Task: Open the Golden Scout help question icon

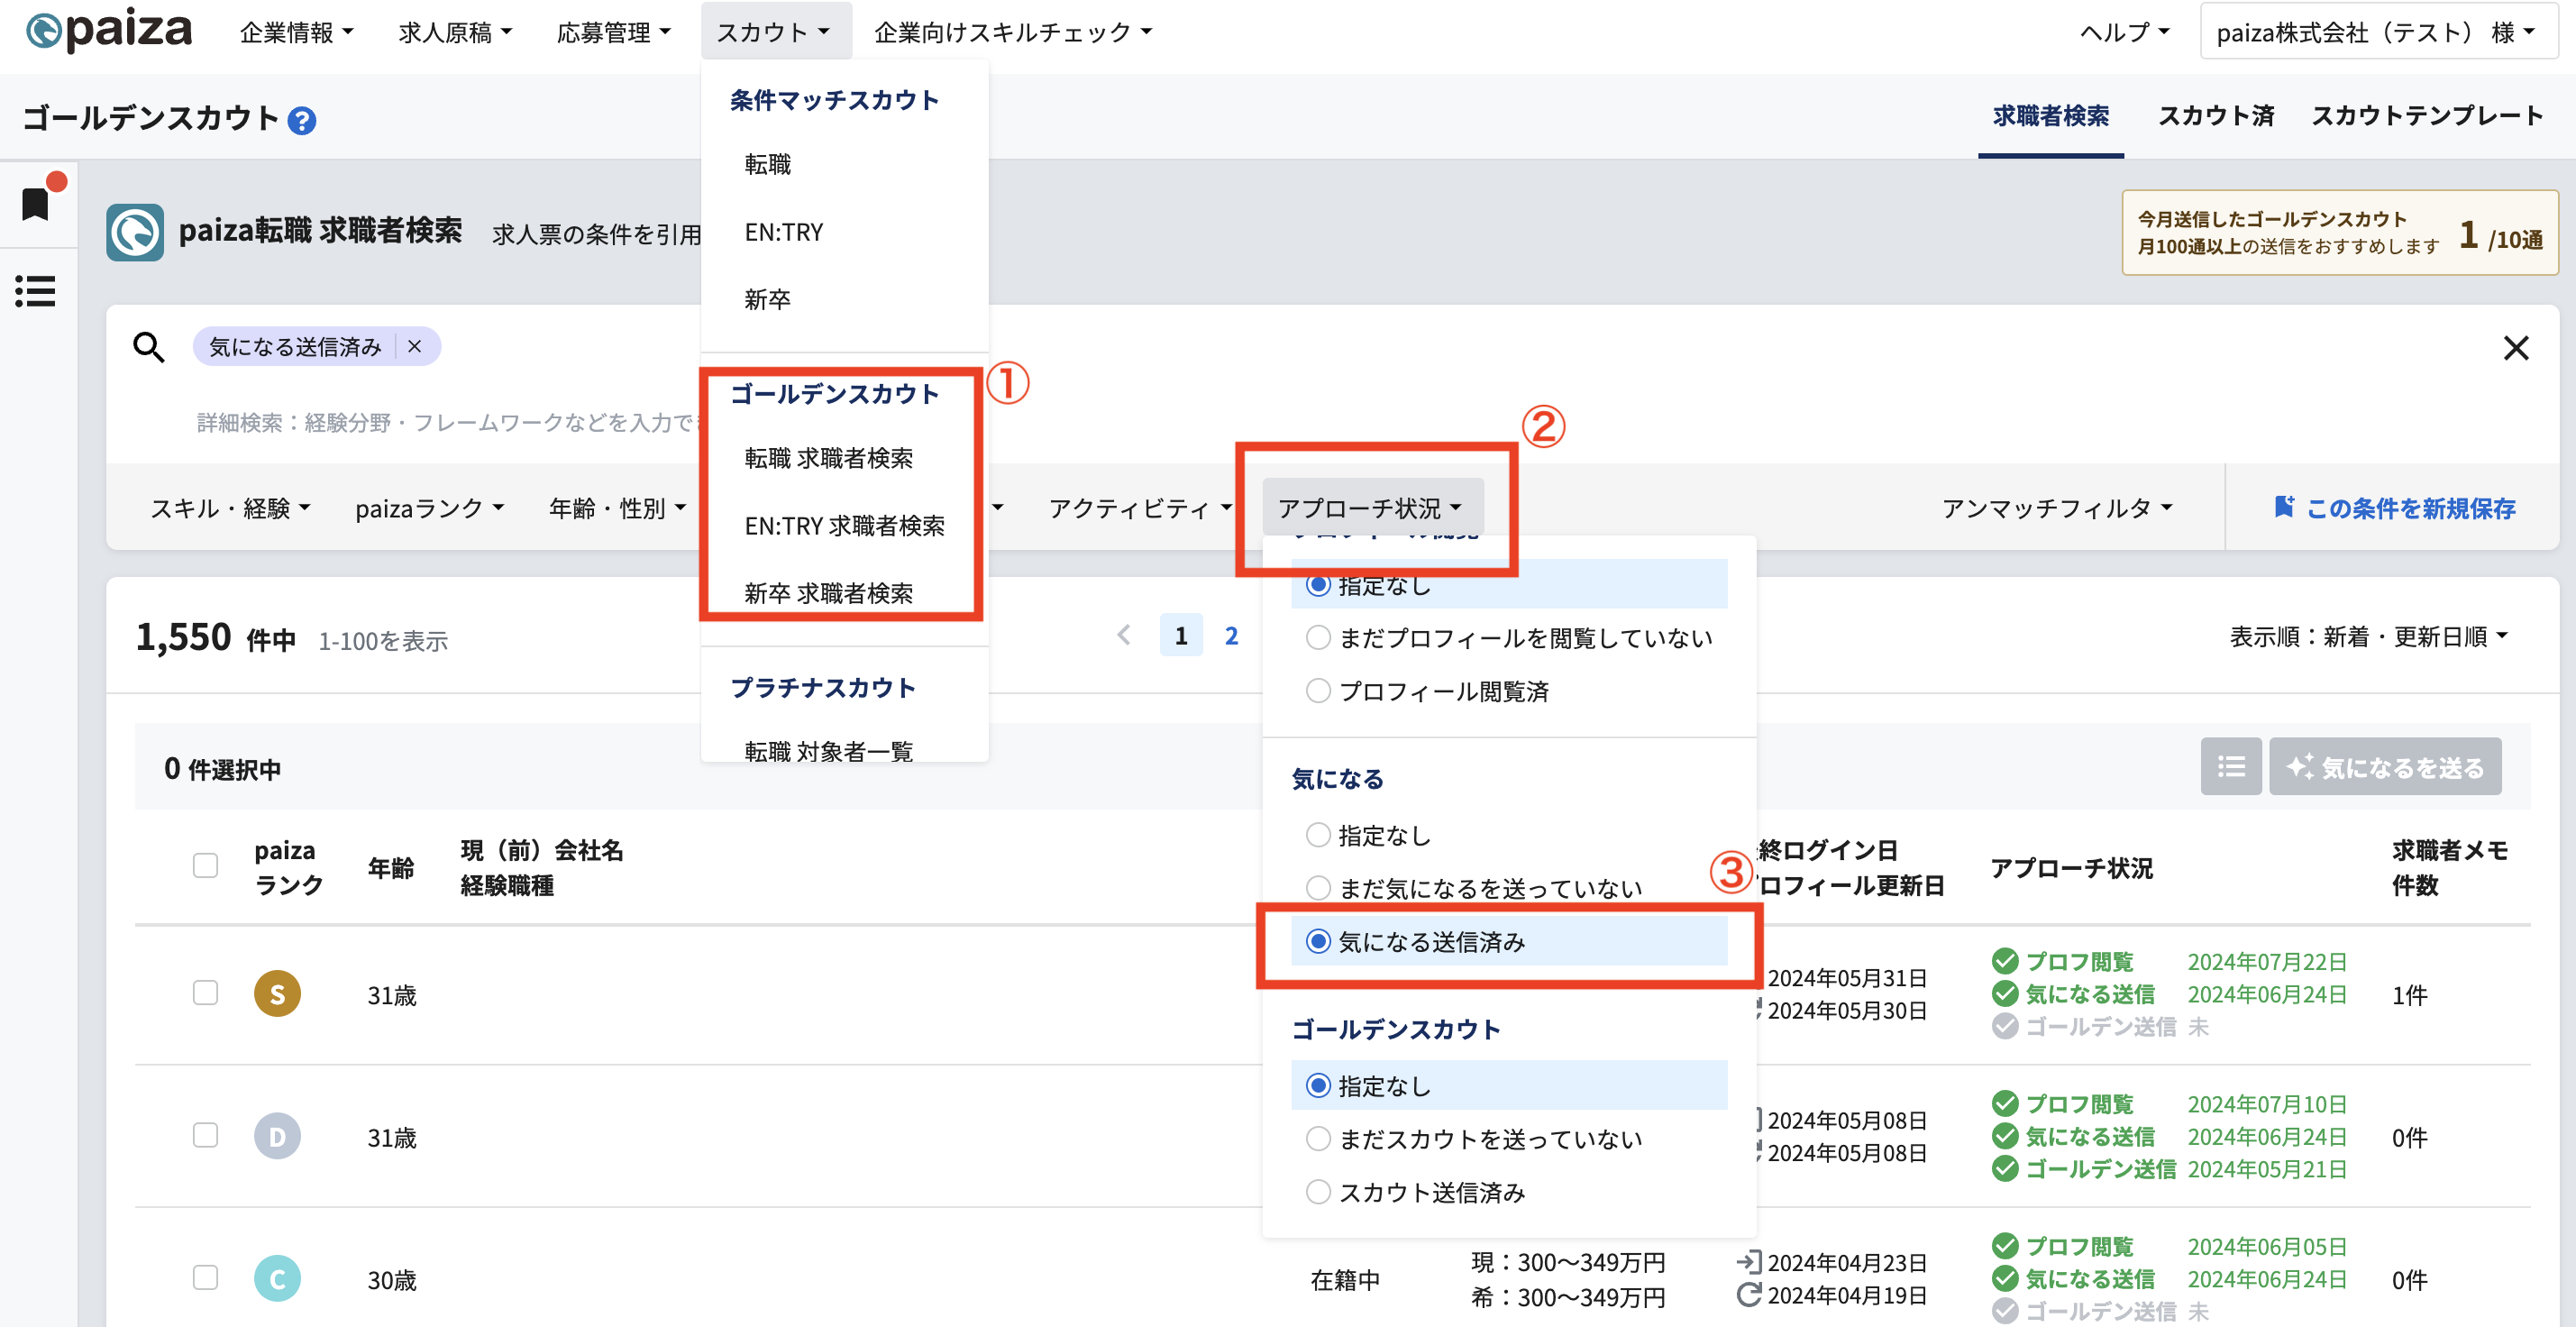Action: pyautogui.click(x=302, y=121)
